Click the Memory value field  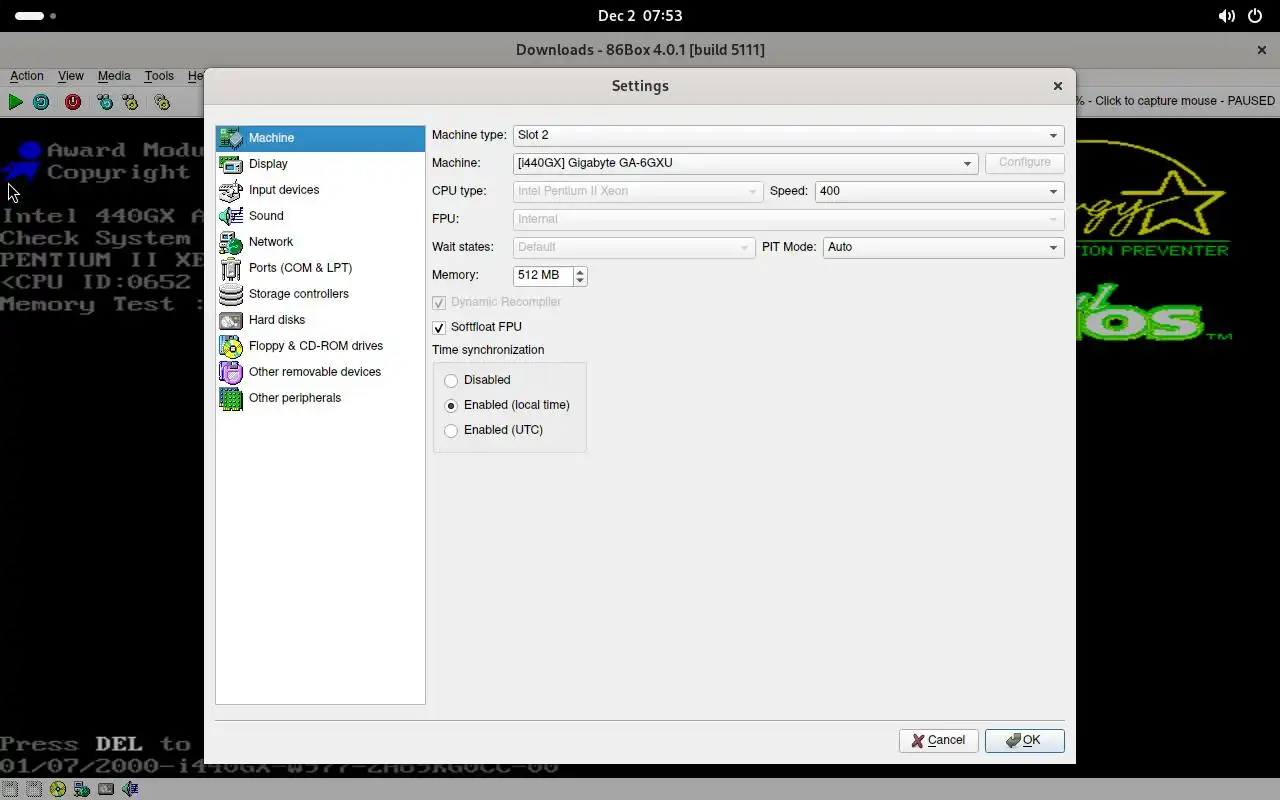pyautogui.click(x=543, y=275)
